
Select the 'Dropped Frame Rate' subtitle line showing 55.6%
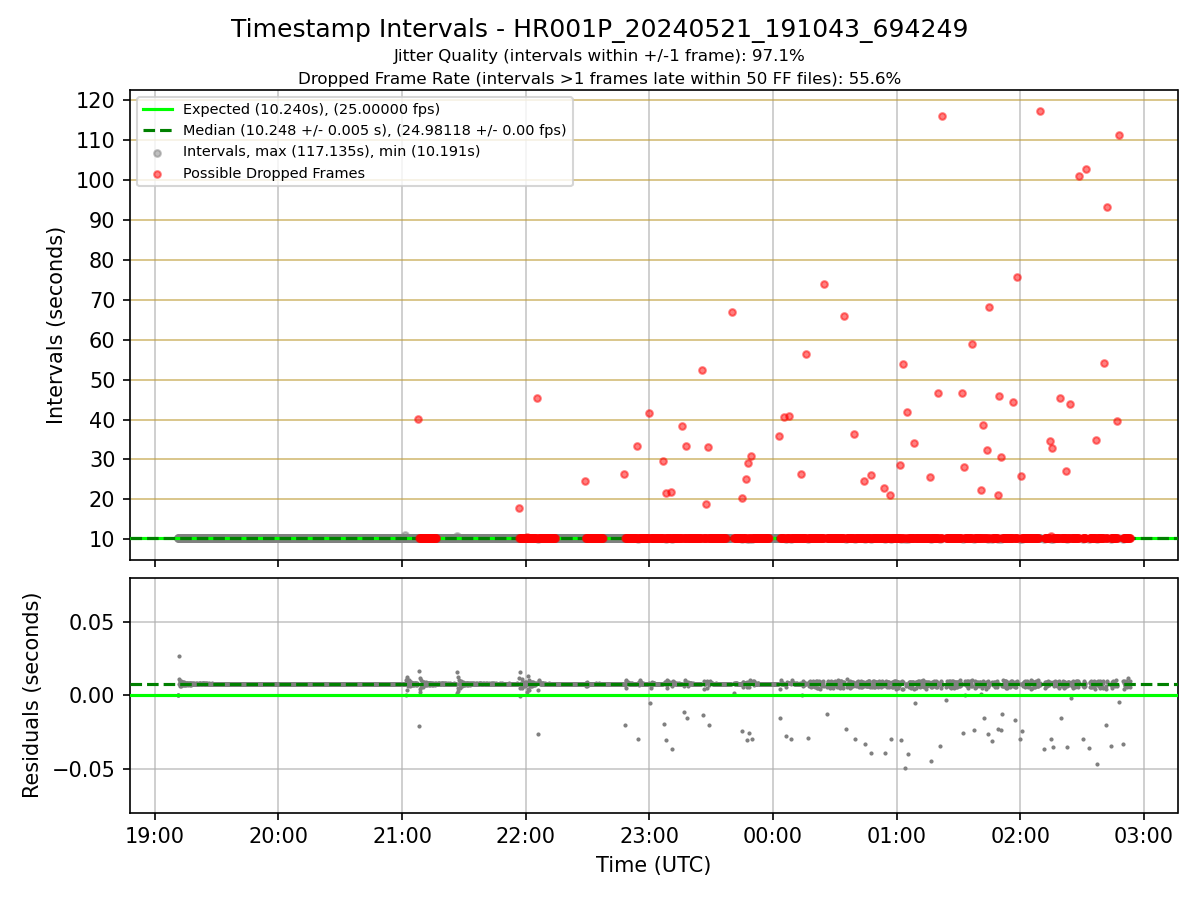click(599, 78)
